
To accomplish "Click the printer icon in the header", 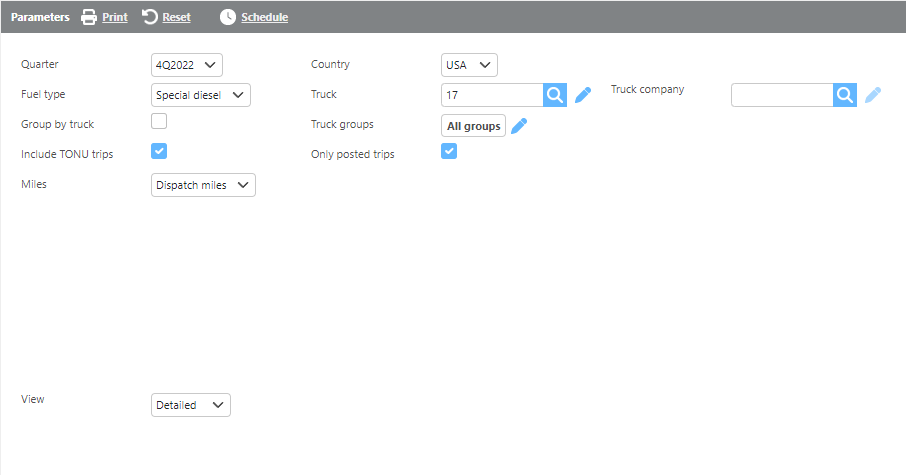I will 89,17.
